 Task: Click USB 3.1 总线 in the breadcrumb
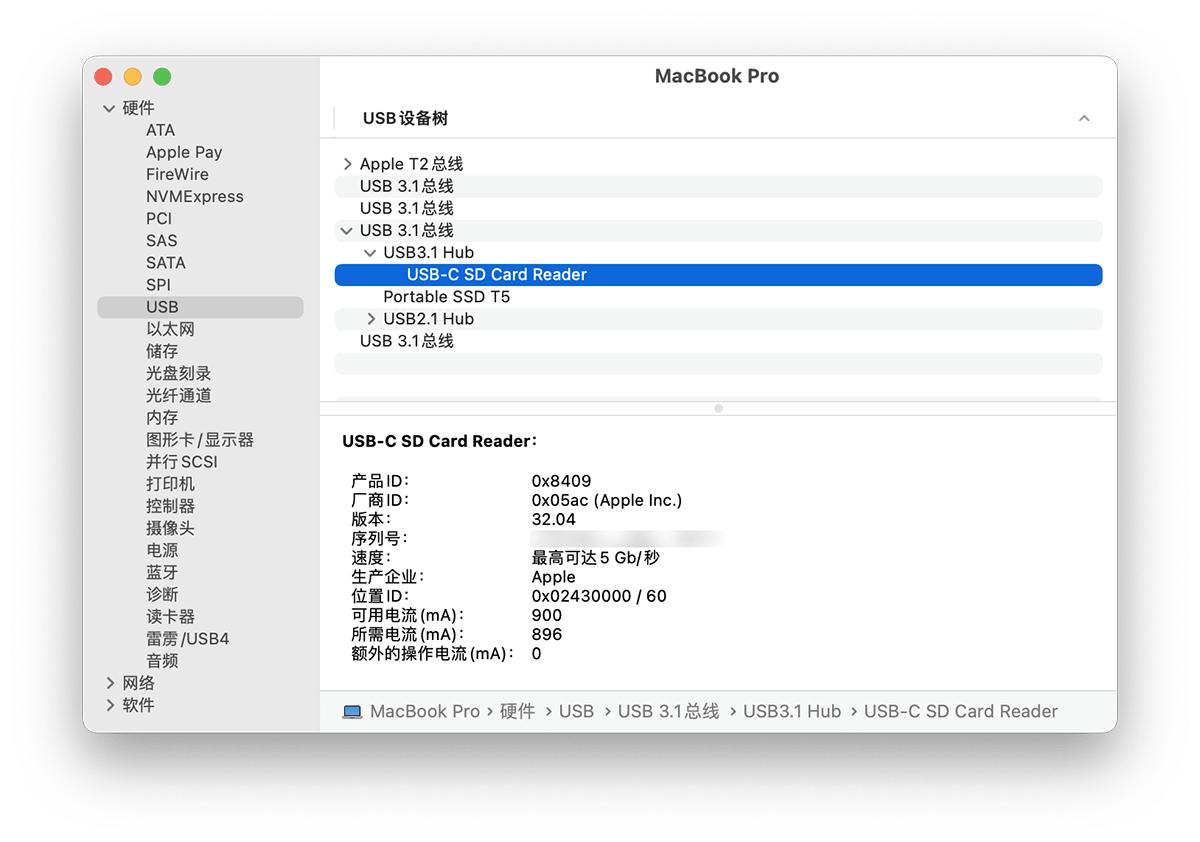tap(668, 711)
